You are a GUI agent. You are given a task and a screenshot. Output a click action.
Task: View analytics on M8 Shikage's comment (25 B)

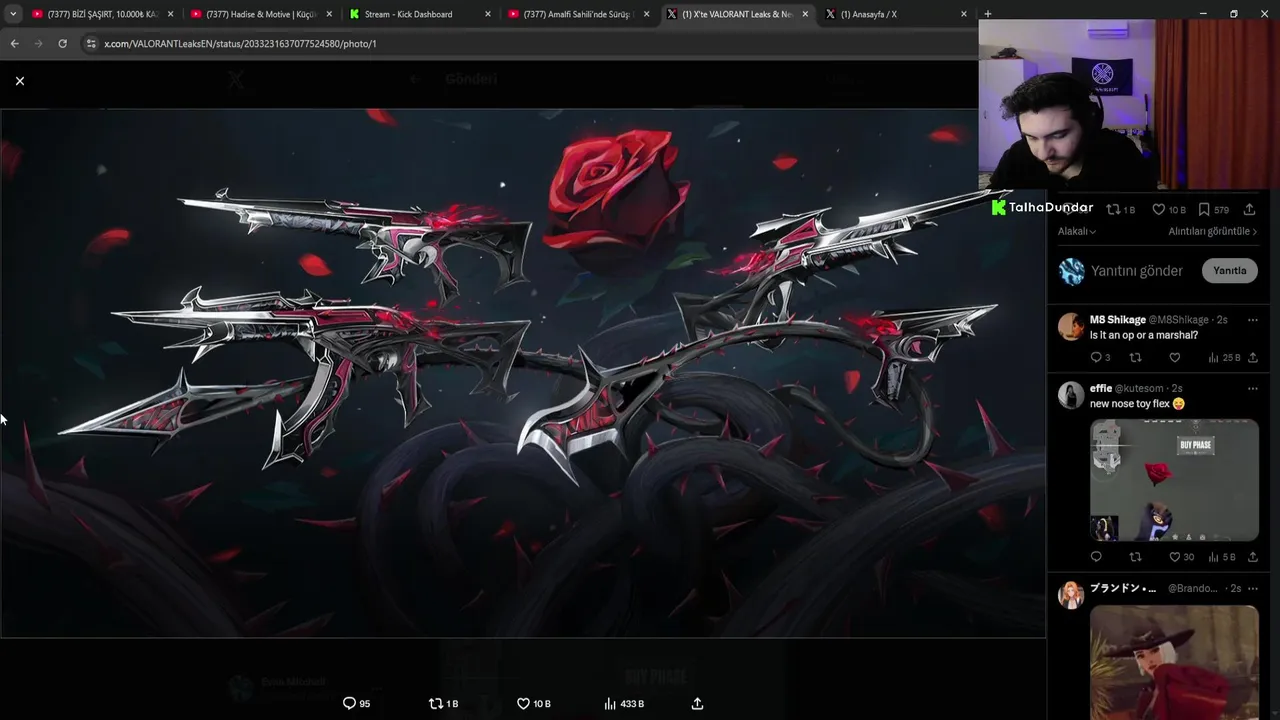coord(1224,357)
